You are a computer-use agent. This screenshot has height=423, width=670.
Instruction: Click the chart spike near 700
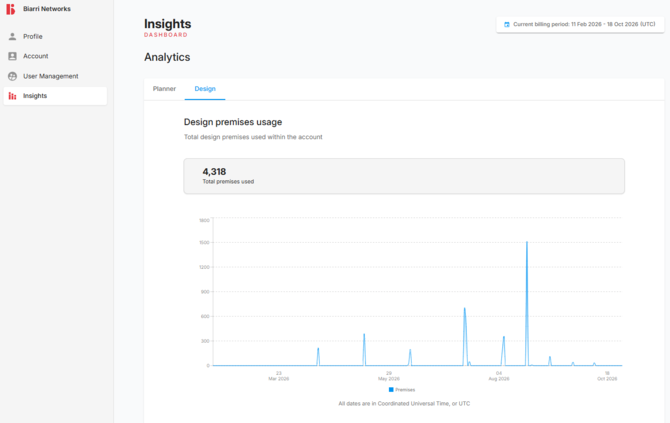coord(465,337)
